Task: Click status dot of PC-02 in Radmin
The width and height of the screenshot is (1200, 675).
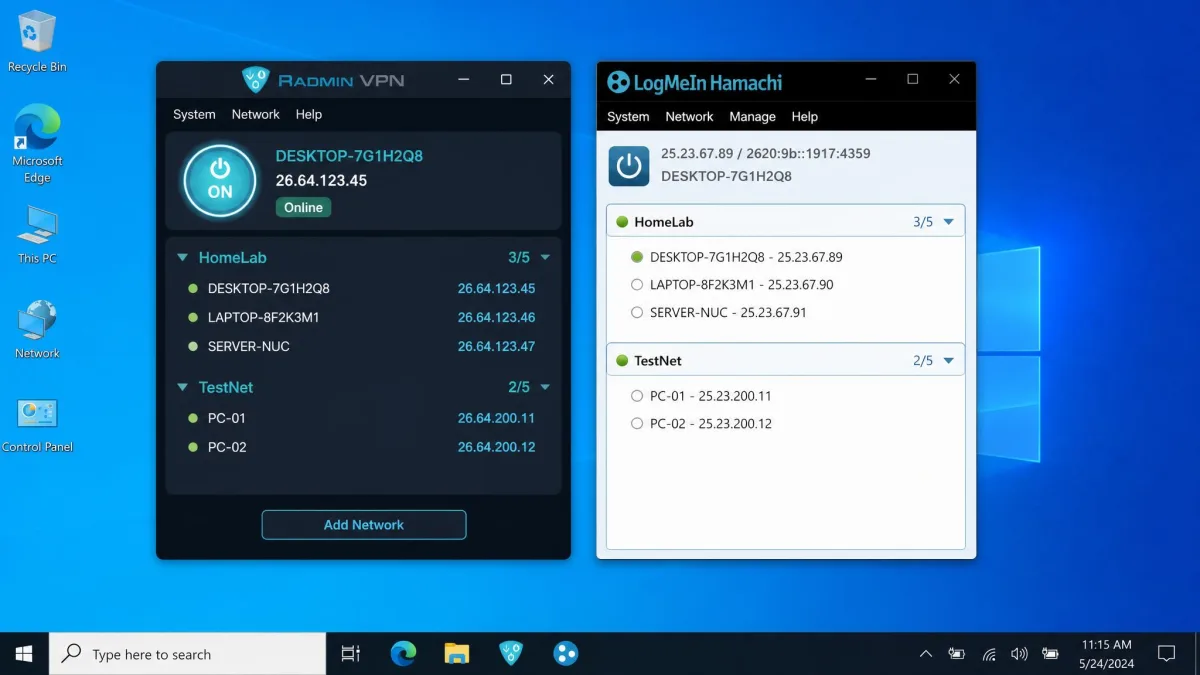Action: pos(193,447)
